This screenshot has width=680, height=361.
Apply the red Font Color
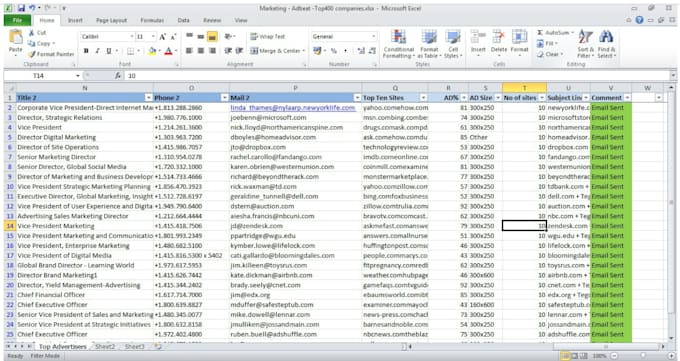coord(169,51)
